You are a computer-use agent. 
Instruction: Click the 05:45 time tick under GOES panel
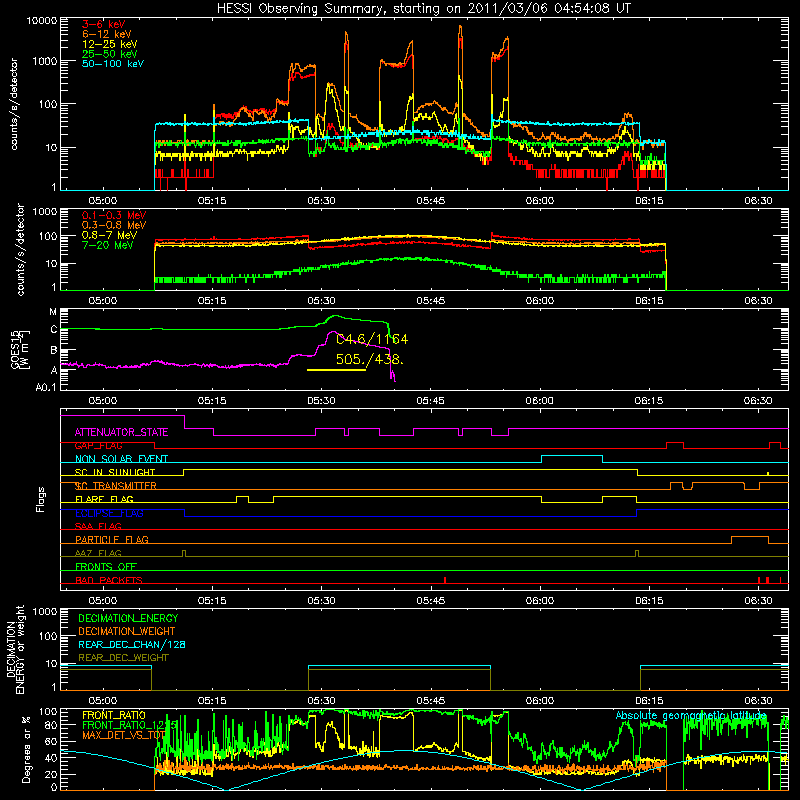point(431,401)
